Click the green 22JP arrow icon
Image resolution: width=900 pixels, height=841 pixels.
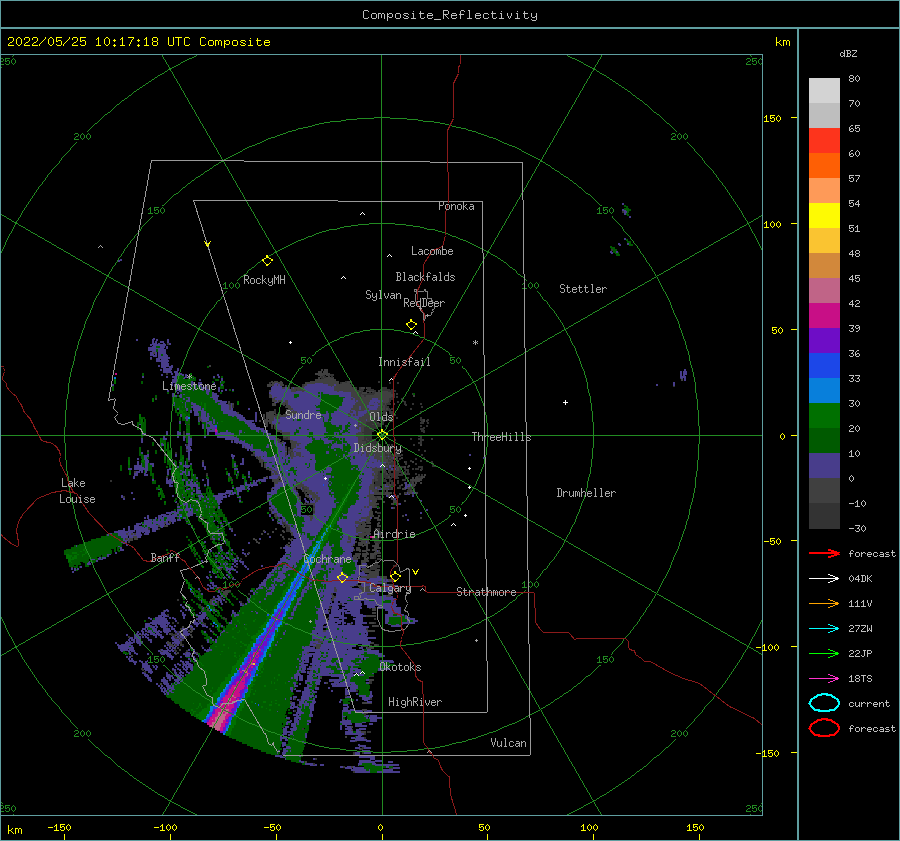pos(824,653)
